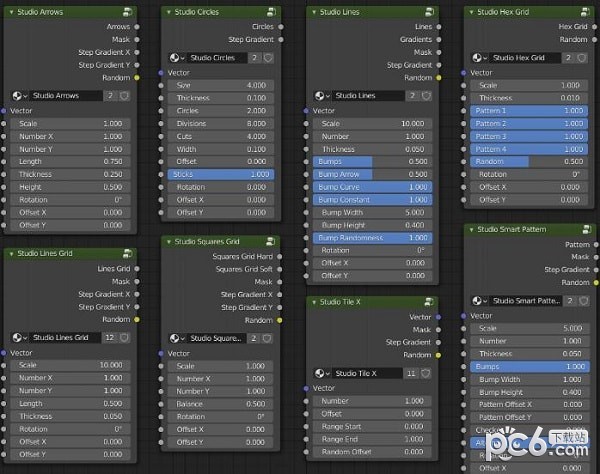Click the Range End field in Studio Tile X
The image size is (600, 474).
(372, 439)
